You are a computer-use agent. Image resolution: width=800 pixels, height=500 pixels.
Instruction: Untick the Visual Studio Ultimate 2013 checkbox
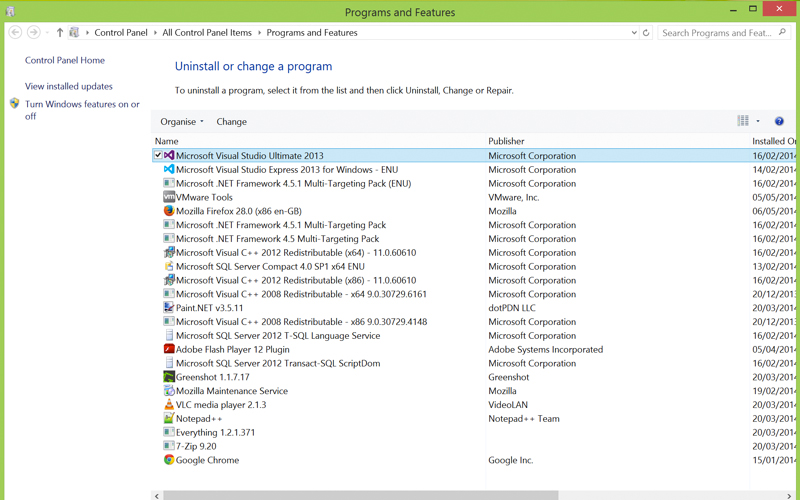pyautogui.click(x=158, y=156)
